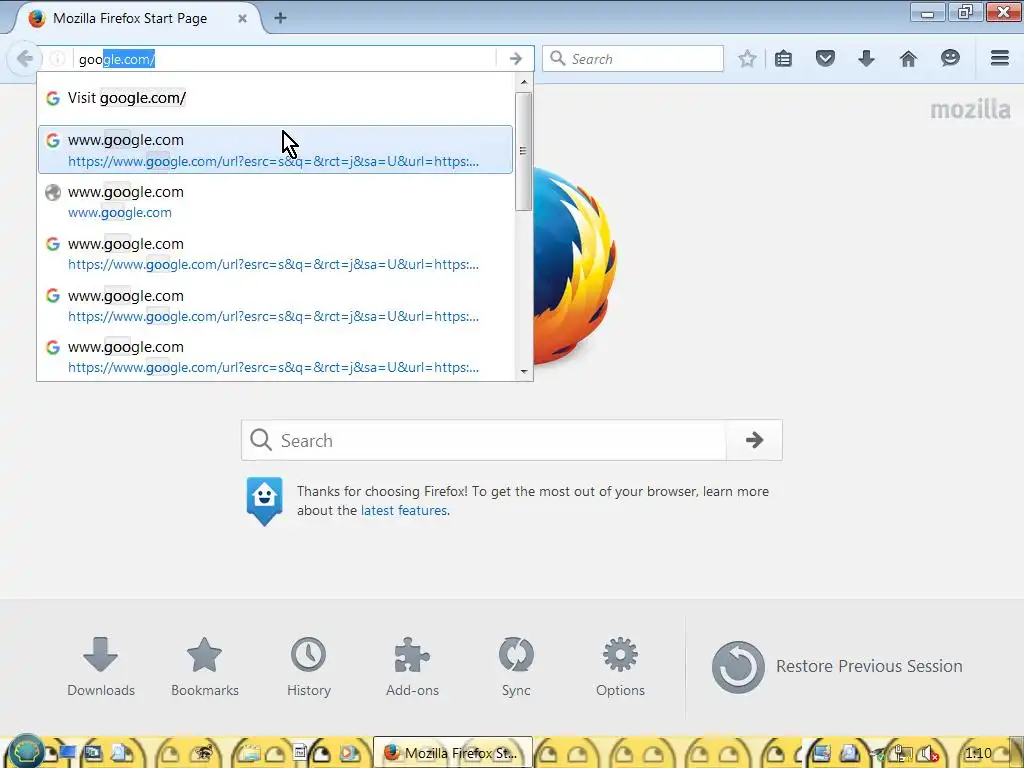The width and height of the screenshot is (1024, 768).
Task: Open the toolbar Downloads arrow panel
Action: tap(867, 59)
